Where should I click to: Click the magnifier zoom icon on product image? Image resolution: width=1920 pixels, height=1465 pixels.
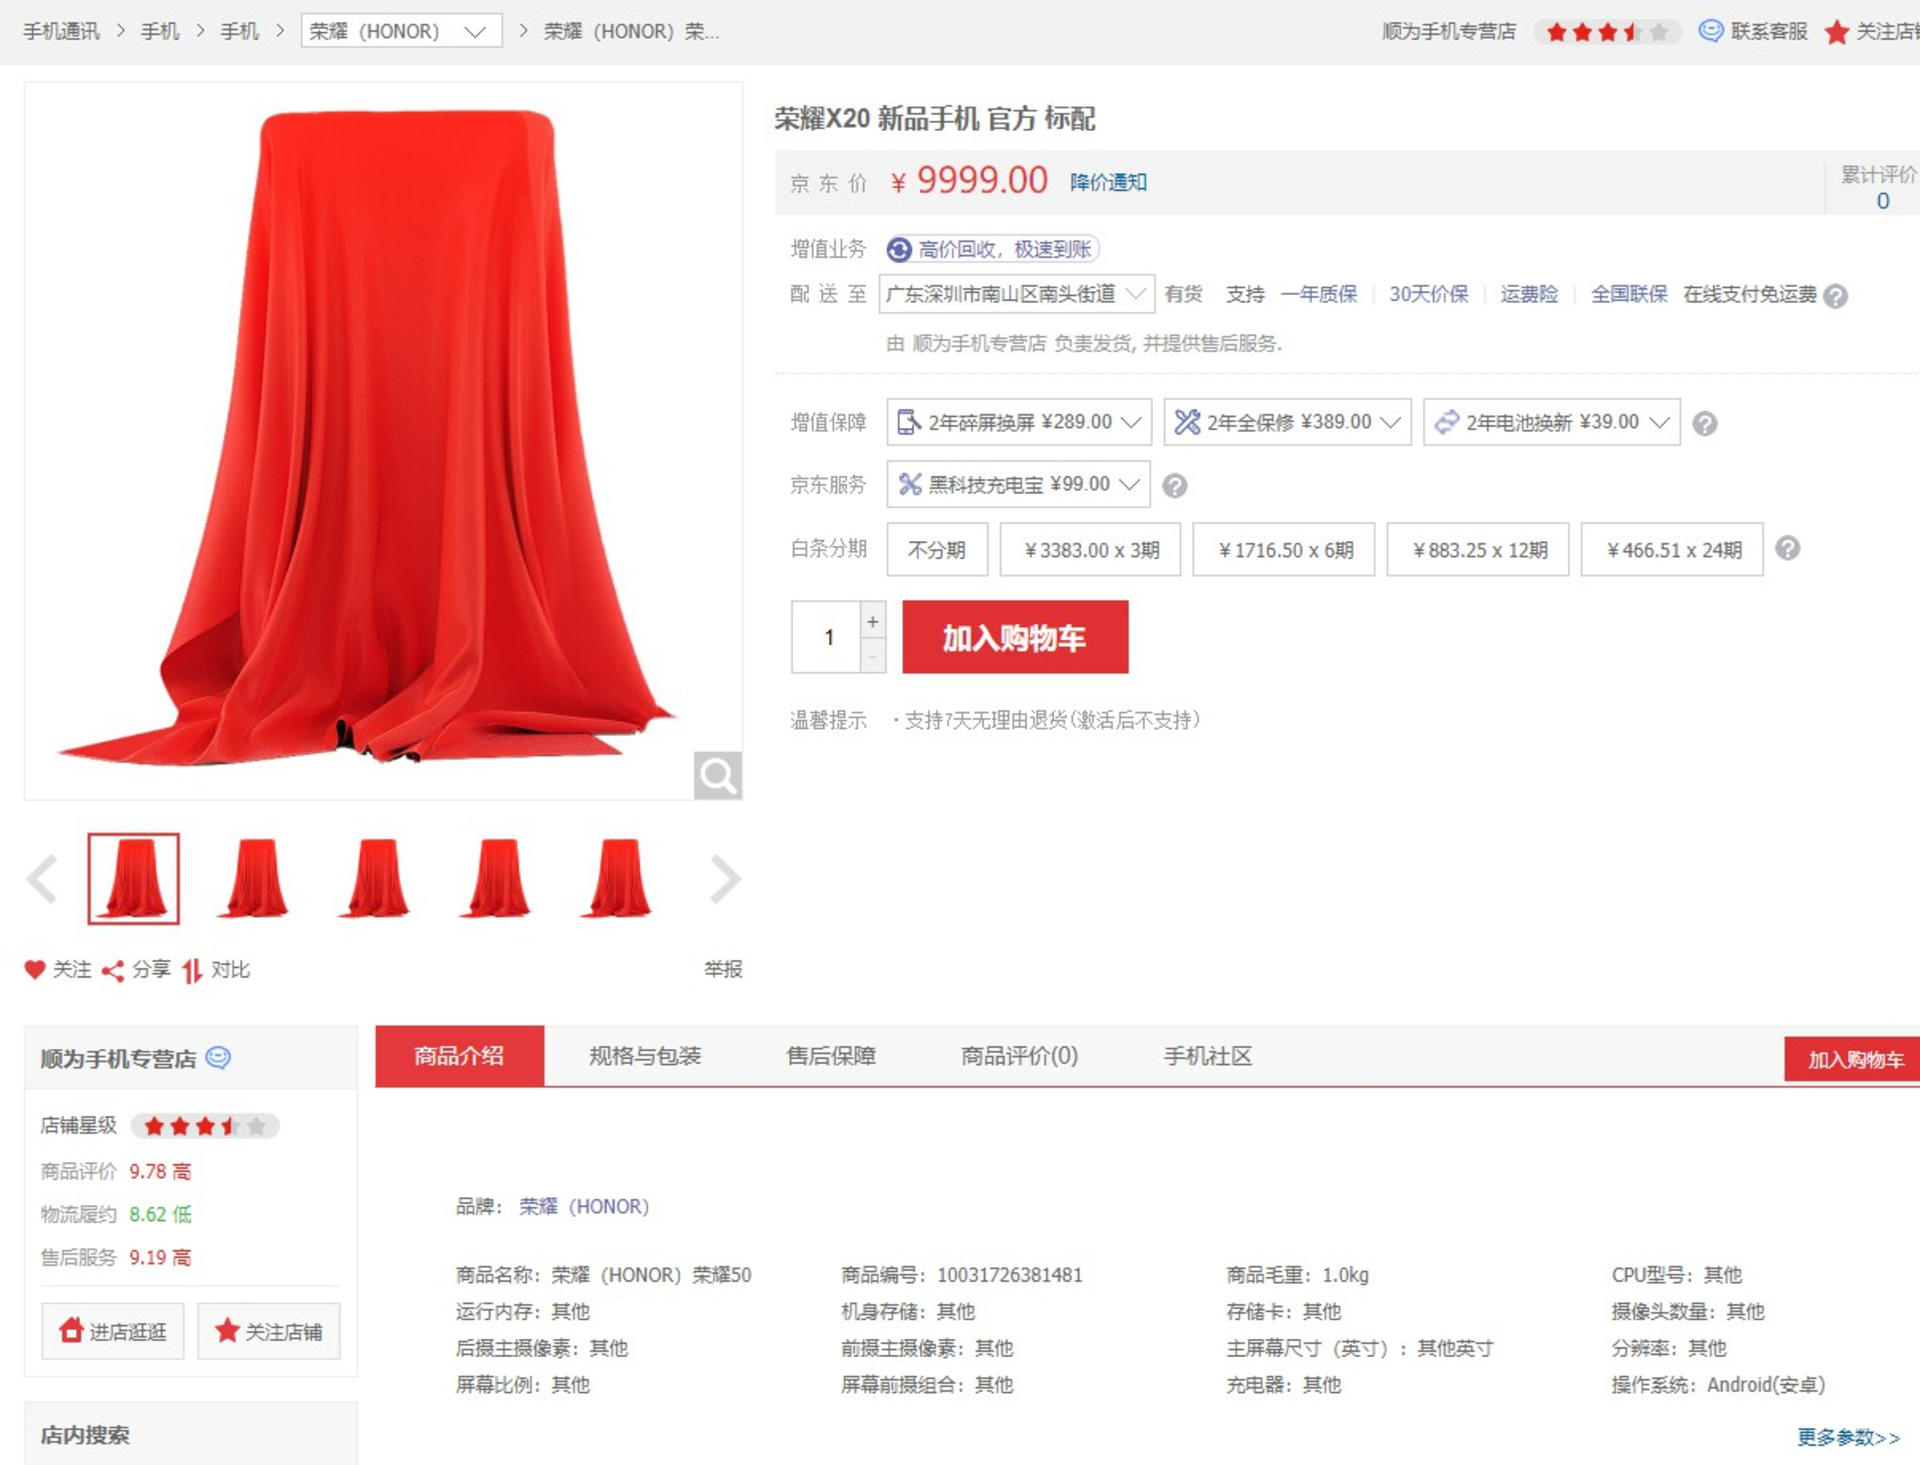pos(718,775)
